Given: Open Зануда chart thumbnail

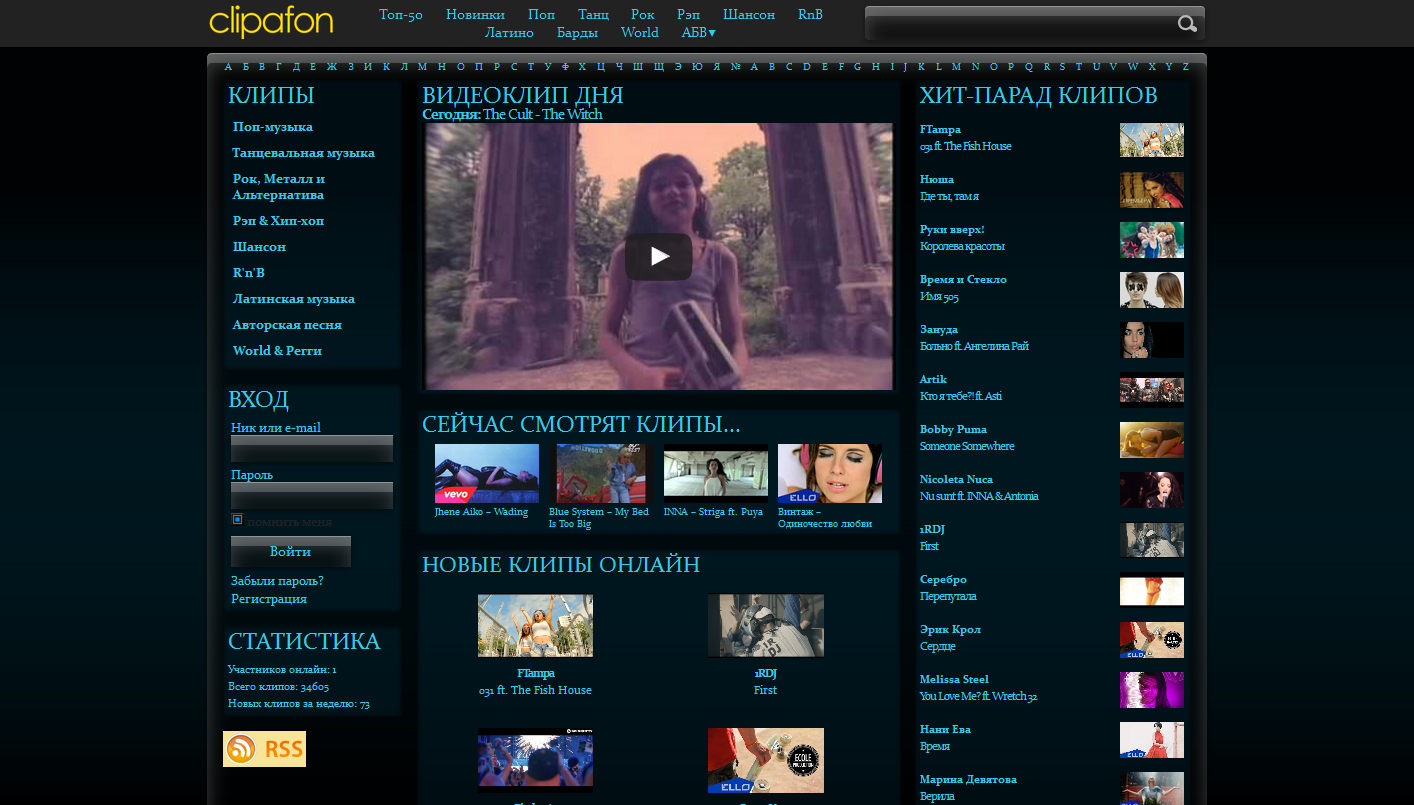Looking at the screenshot, I should pyautogui.click(x=1152, y=340).
